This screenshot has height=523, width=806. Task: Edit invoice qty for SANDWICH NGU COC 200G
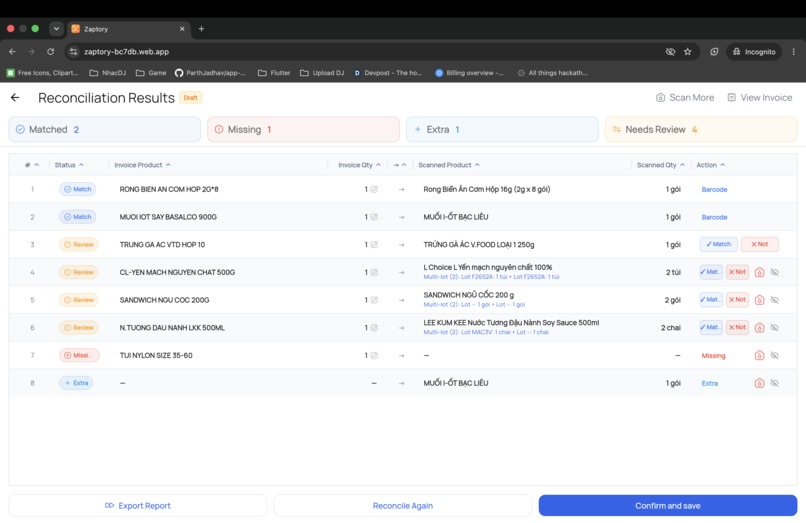(x=374, y=300)
